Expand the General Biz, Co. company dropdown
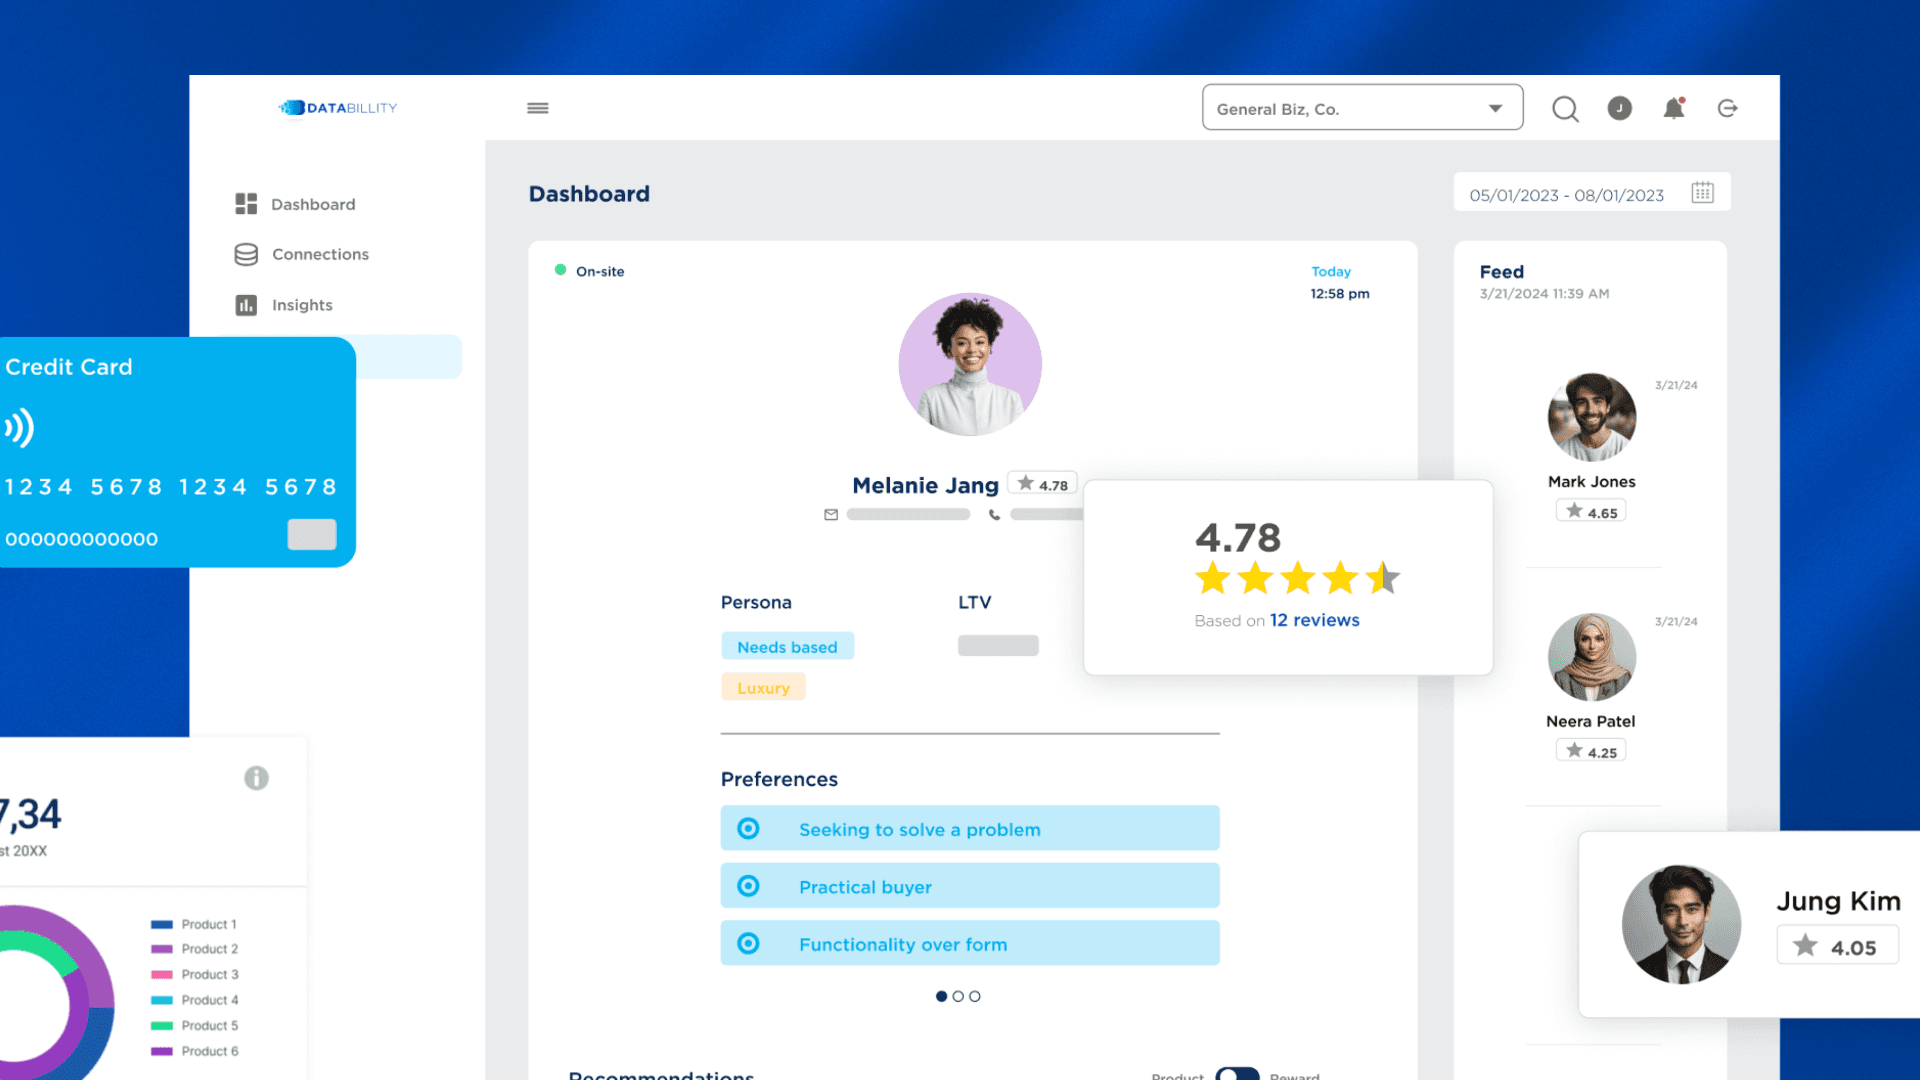Screen dimensions: 1920x1080 coord(1362,108)
